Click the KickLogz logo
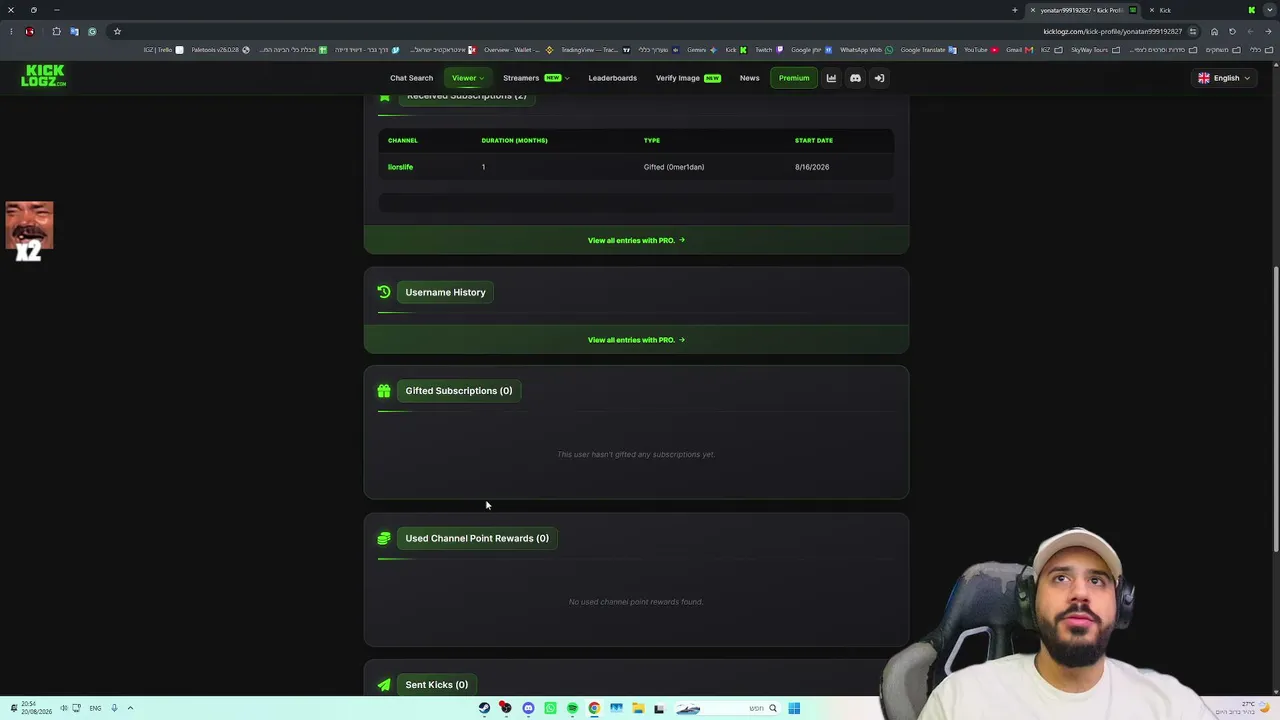Image resolution: width=1280 pixels, height=720 pixels. (43, 76)
